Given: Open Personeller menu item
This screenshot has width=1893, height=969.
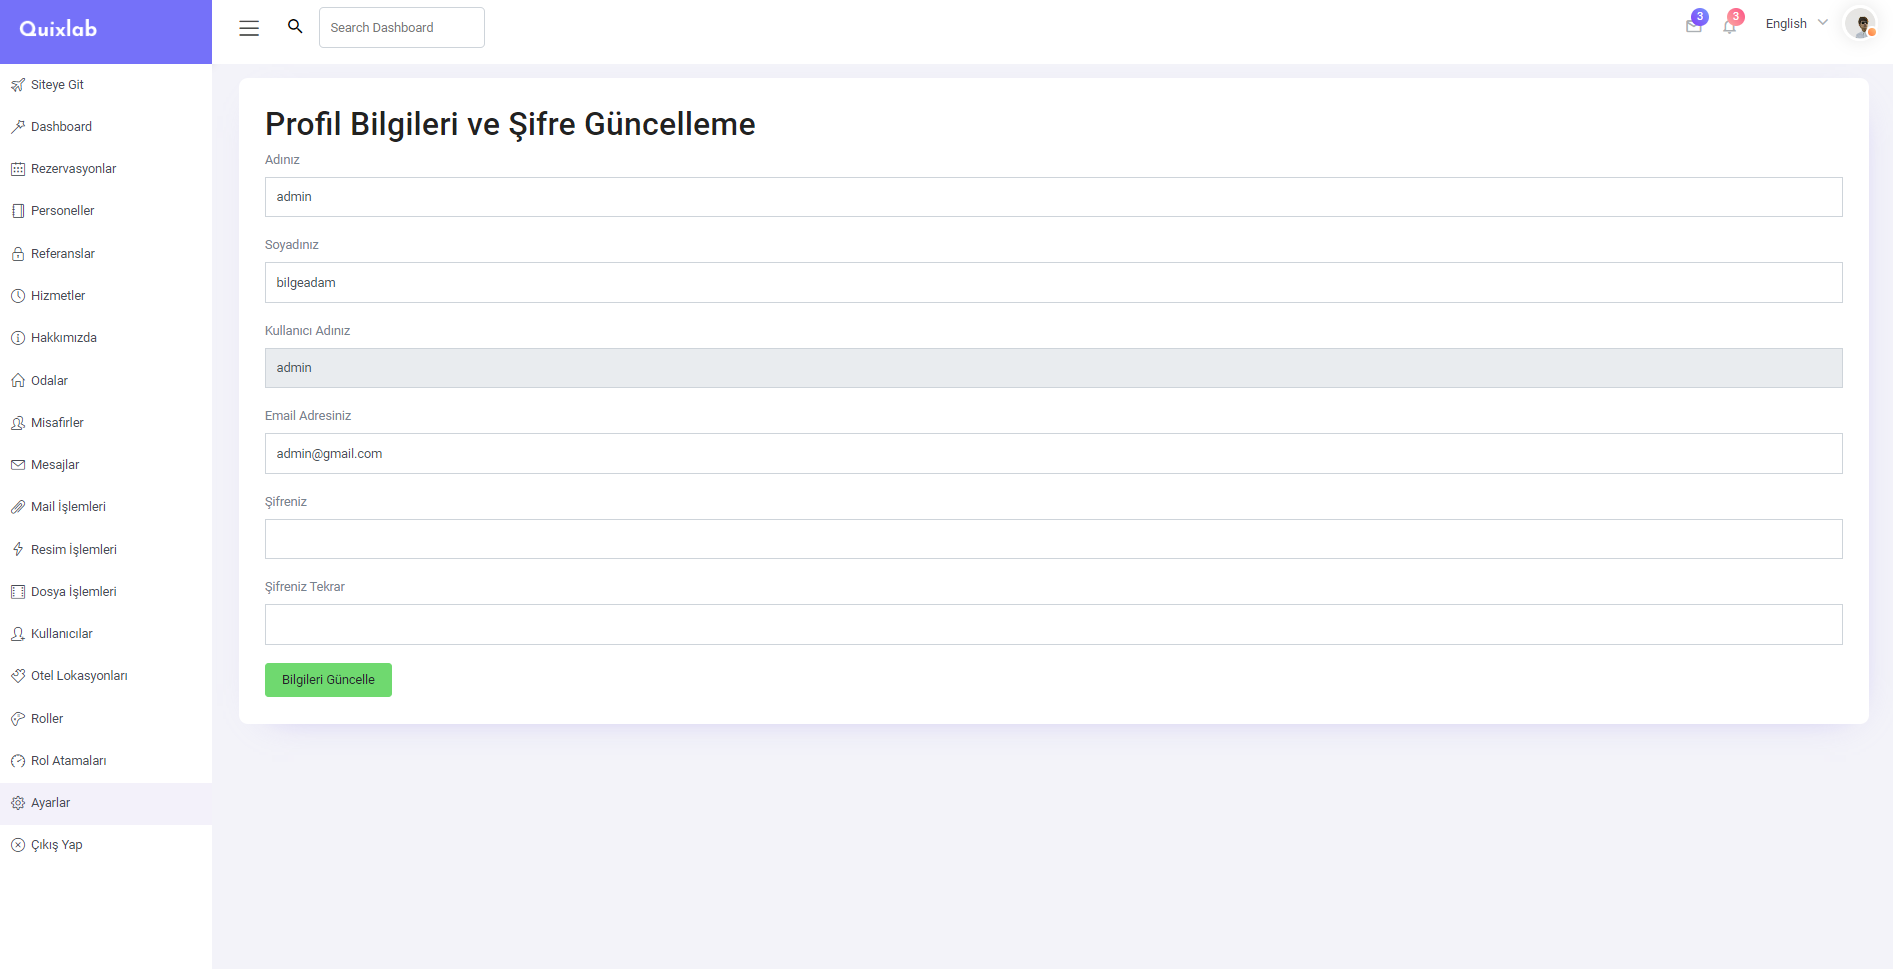Looking at the screenshot, I should point(62,211).
